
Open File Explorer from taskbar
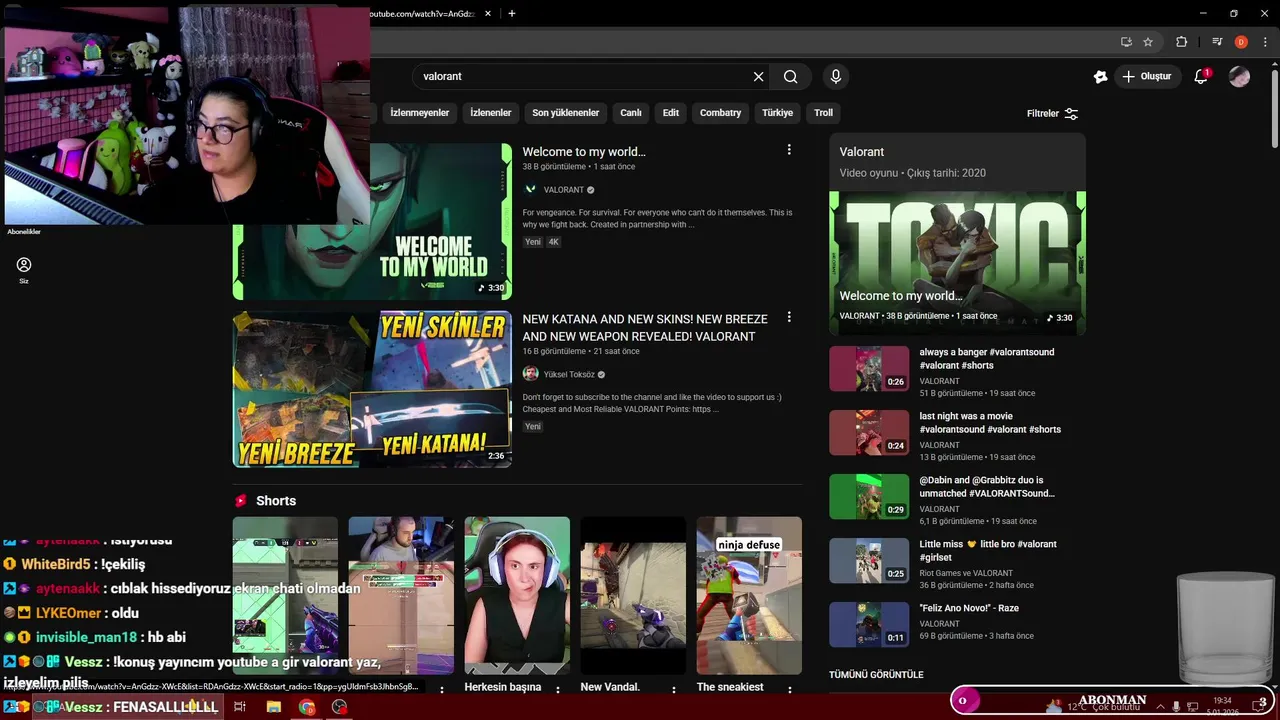pos(273,707)
